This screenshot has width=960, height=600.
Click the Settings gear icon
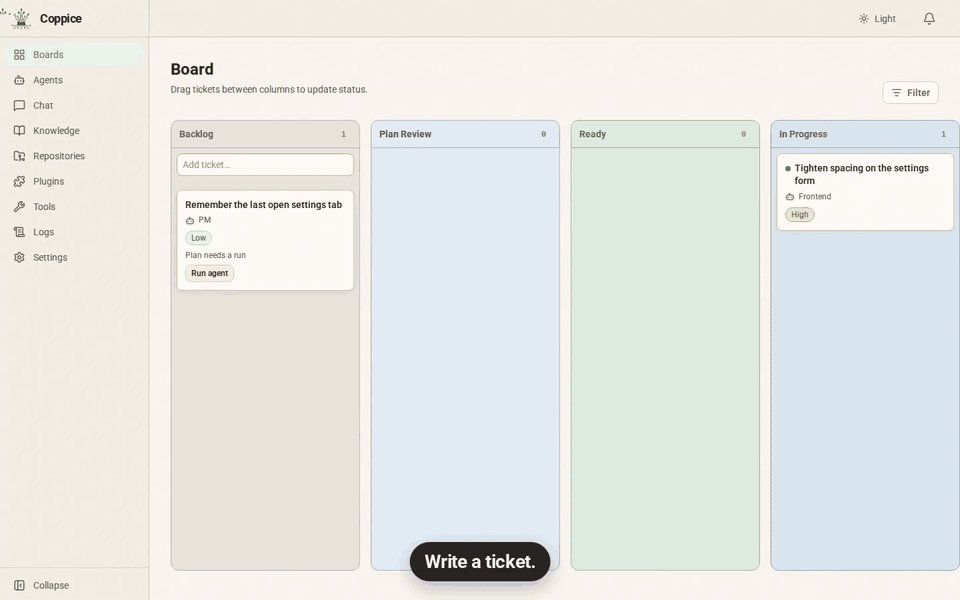[20, 257]
